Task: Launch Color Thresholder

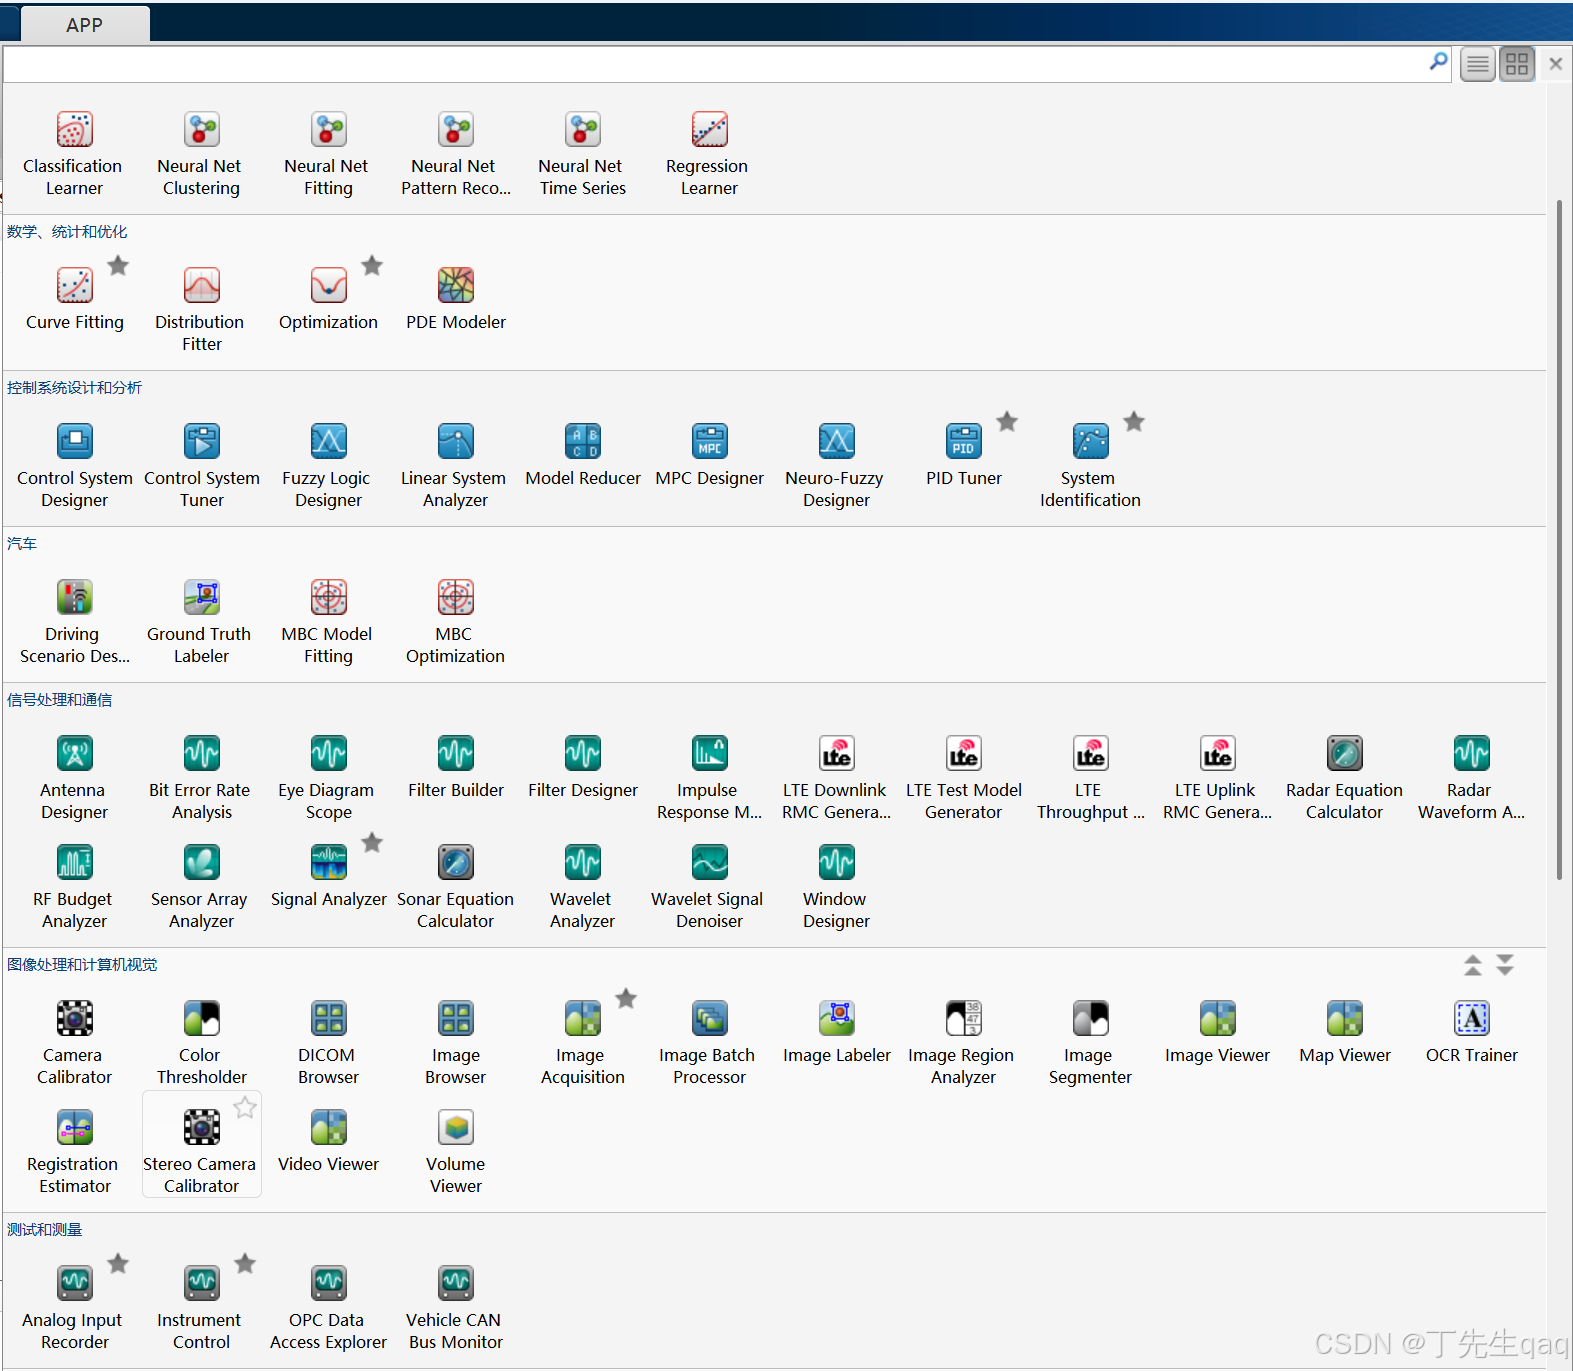Action: click(x=201, y=1043)
